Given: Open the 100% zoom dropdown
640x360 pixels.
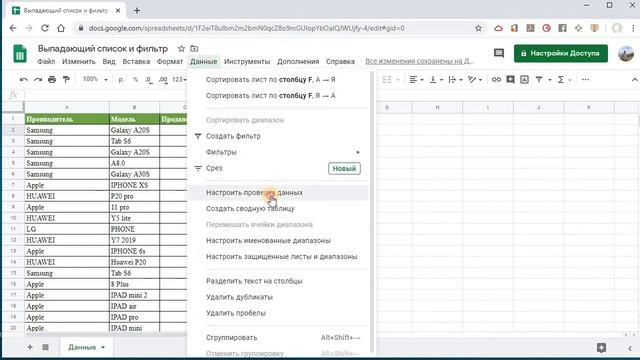Looking at the screenshot, I should tap(95, 79).
